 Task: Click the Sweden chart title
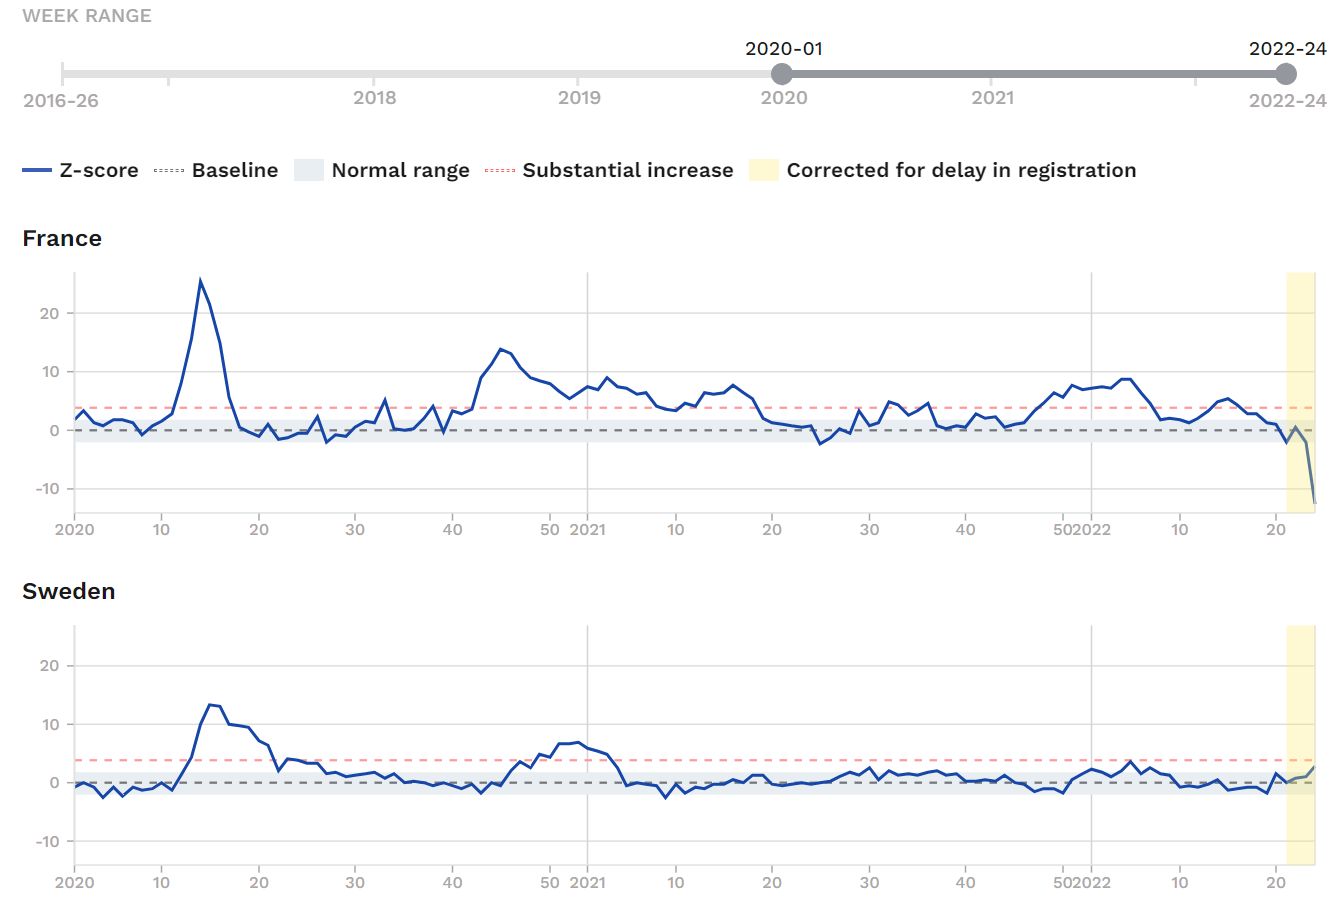tap(68, 592)
